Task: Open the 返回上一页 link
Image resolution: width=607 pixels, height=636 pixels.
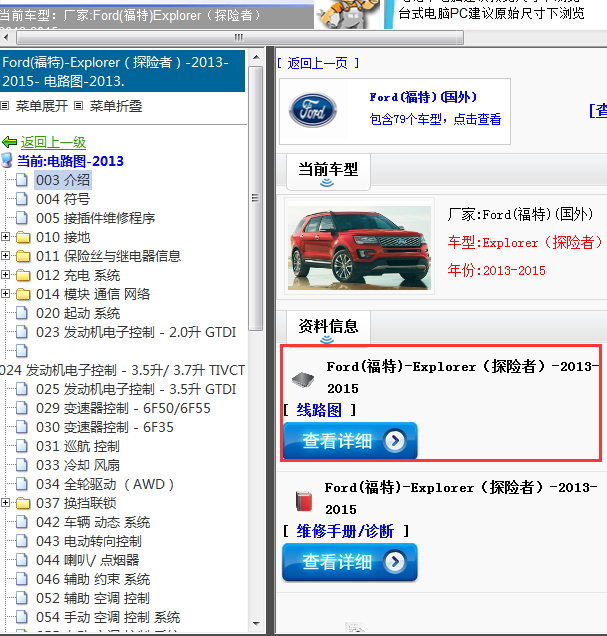Action: click(318, 63)
